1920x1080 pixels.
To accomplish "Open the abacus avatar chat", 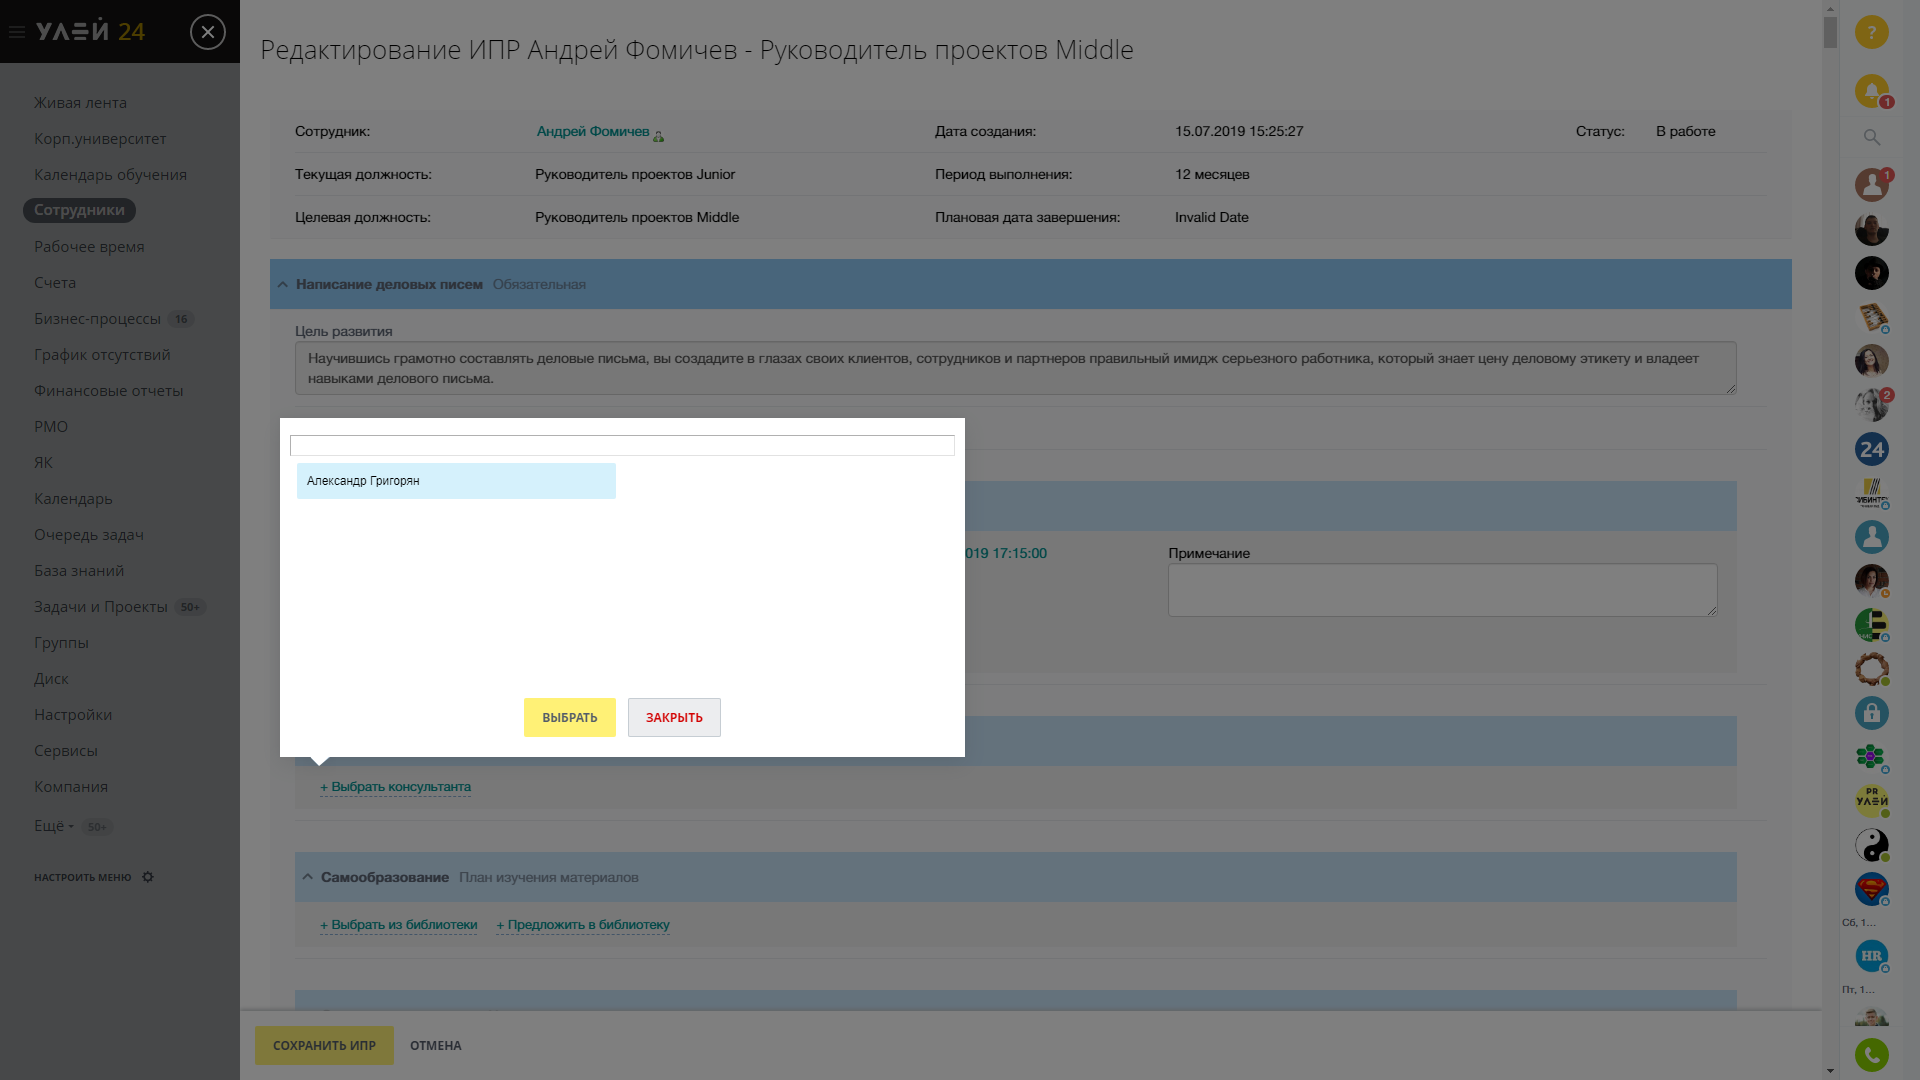I will [1872, 317].
